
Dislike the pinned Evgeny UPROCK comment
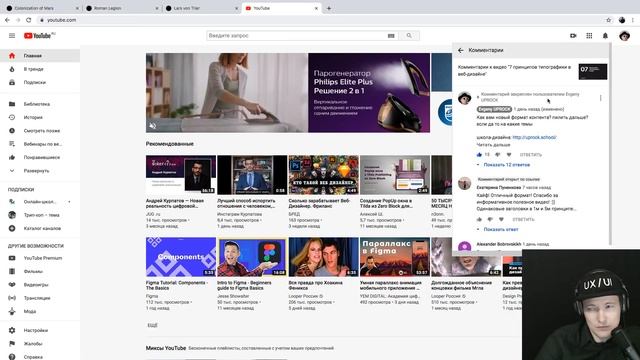(497, 155)
